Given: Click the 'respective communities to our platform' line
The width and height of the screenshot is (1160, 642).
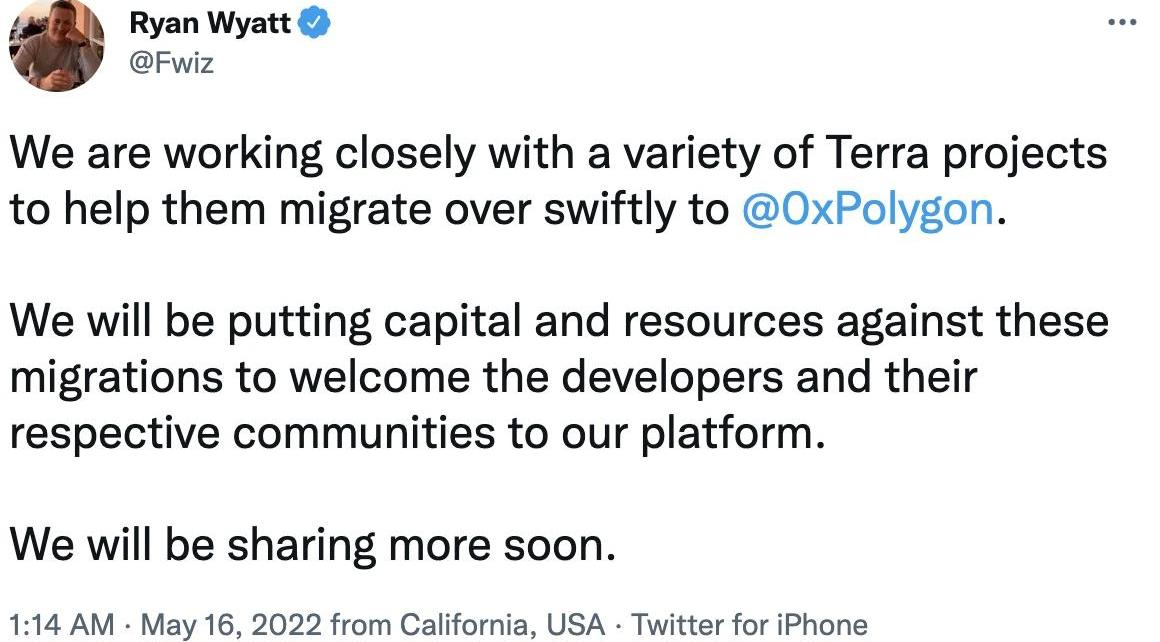Looking at the screenshot, I should pos(417,433).
